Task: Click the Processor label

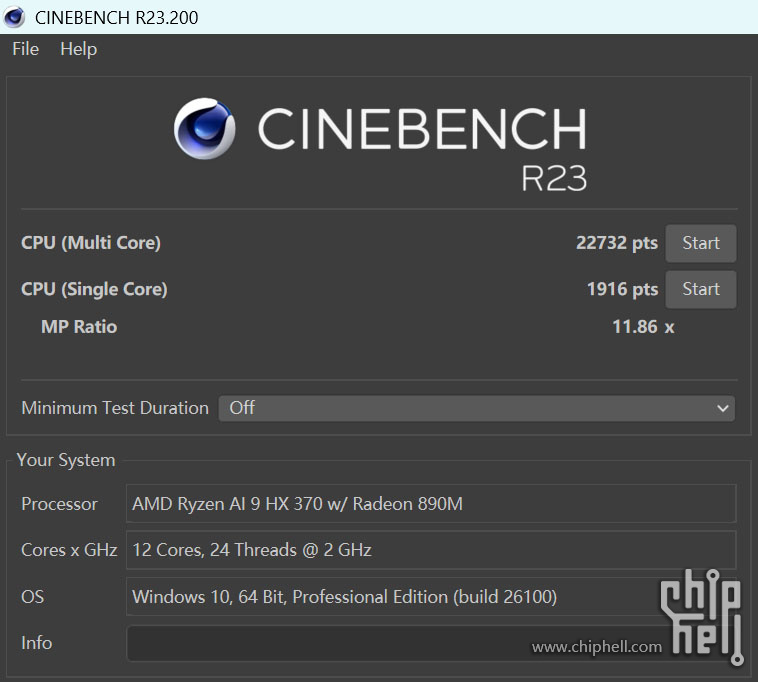Action: click(59, 504)
